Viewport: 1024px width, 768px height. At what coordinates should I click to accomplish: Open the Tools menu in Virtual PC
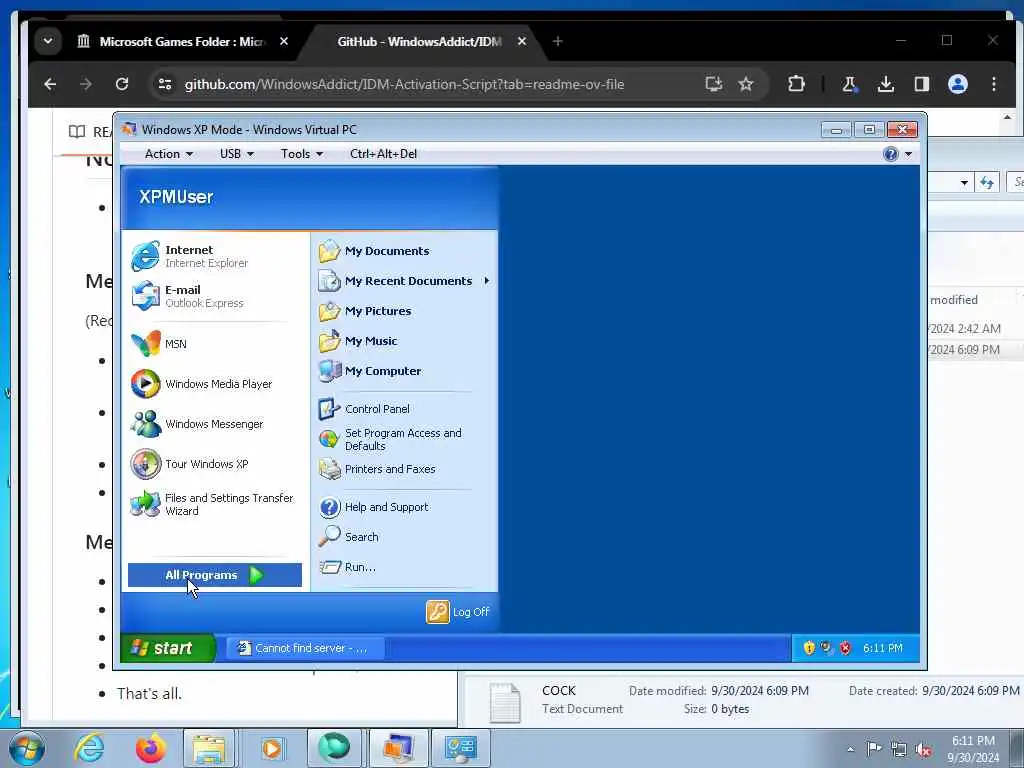(302, 154)
